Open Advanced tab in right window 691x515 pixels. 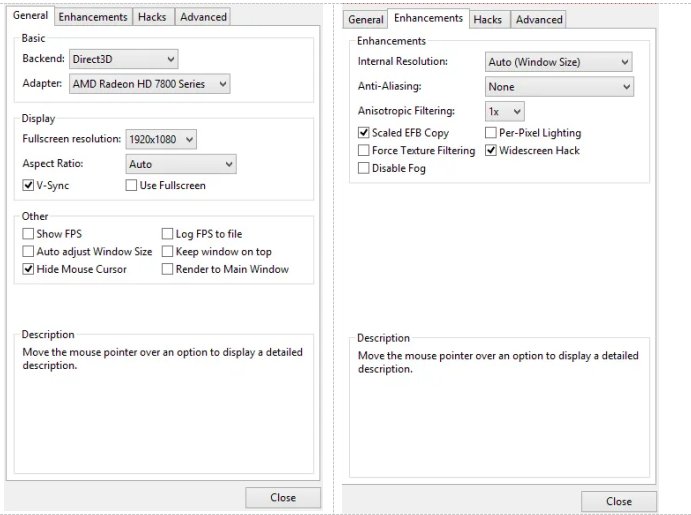click(x=539, y=19)
